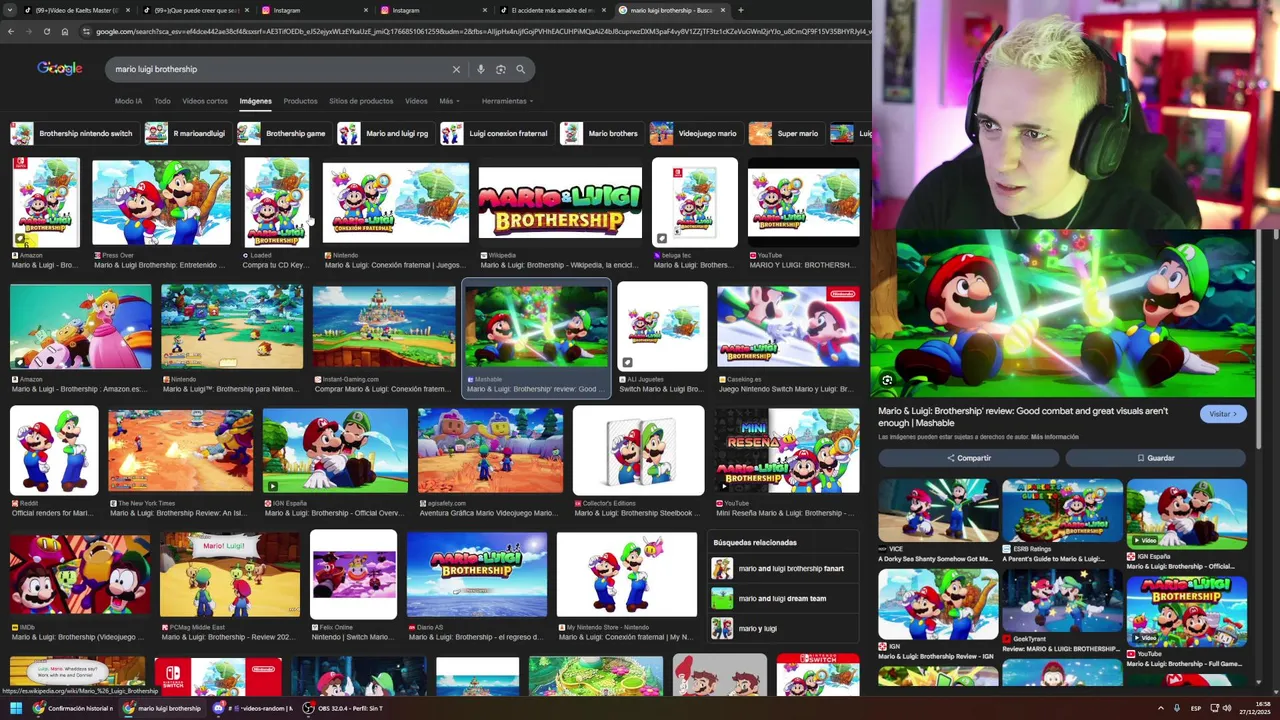Click the Compartir share button
The width and height of the screenshot is (1280, 720).
(968, 458)
